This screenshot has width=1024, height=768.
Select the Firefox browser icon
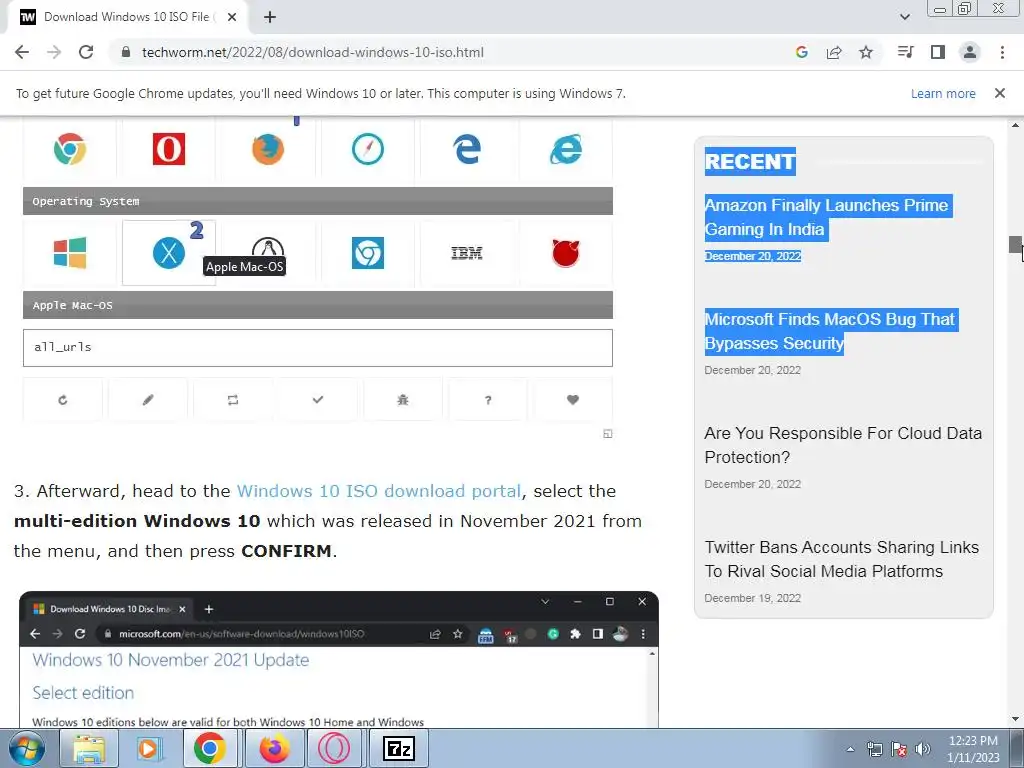point(268,150)
